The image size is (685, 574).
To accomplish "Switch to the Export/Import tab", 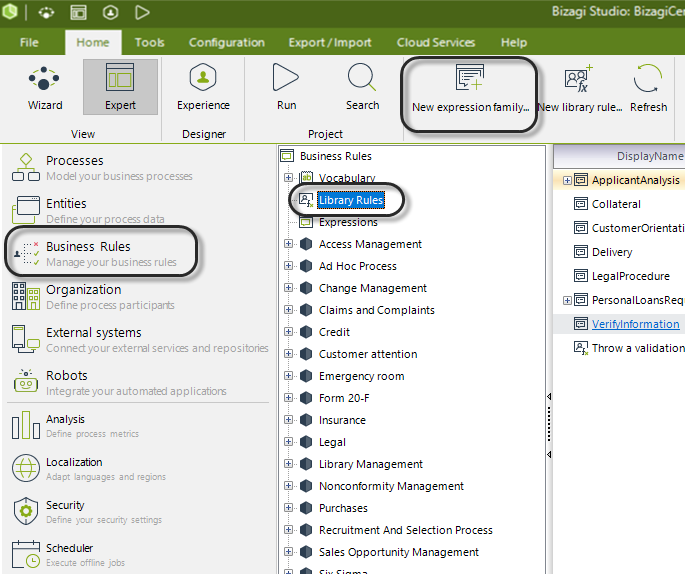I will [x=330, y=42].
